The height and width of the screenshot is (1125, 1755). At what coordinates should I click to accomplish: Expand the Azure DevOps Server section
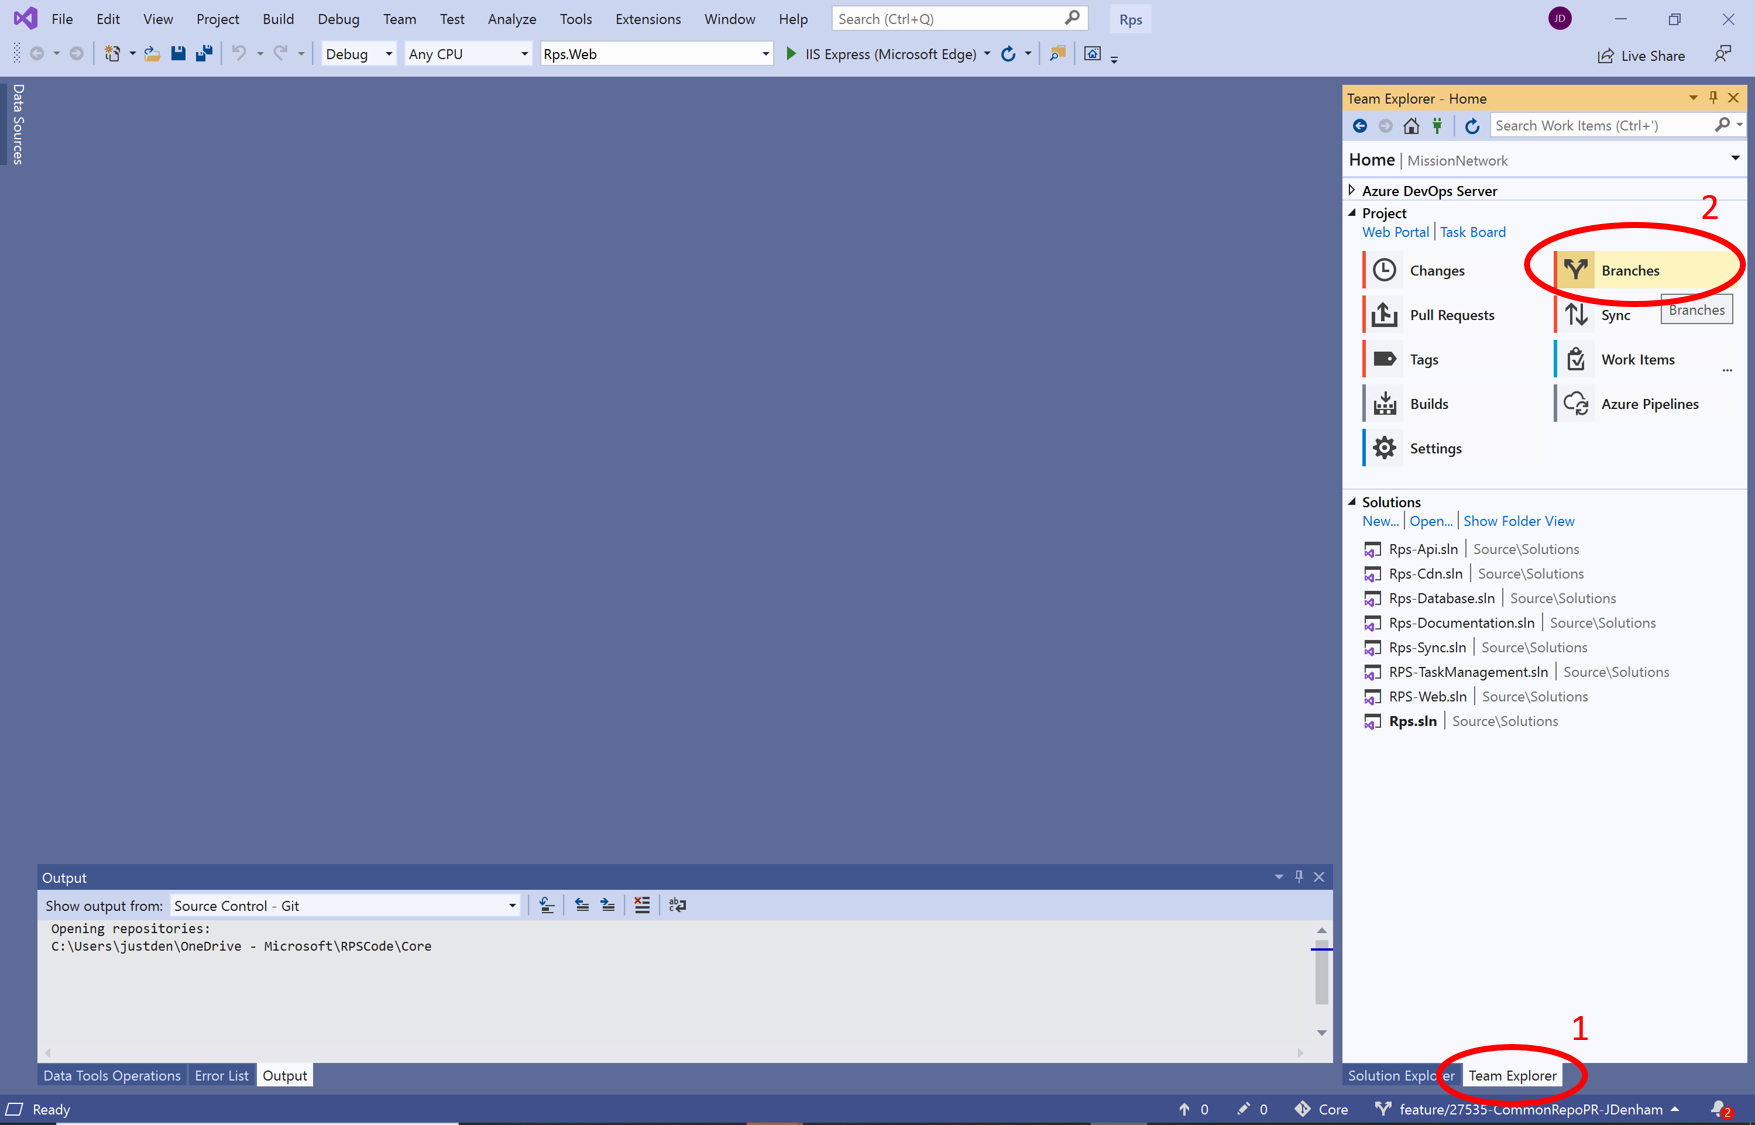(1352, 190)
